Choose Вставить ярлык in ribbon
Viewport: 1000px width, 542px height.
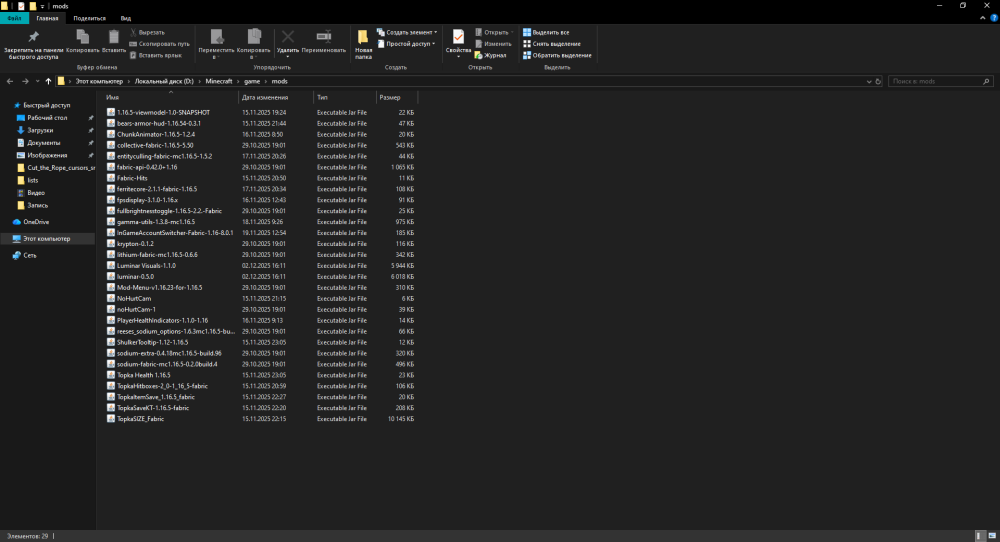click(x=156, y=55)
